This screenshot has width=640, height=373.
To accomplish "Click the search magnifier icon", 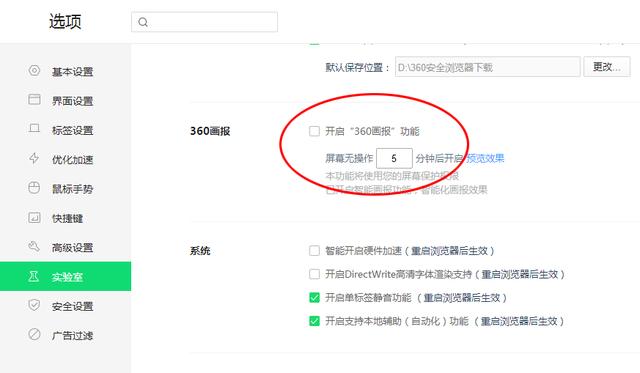I will [143, 22].
